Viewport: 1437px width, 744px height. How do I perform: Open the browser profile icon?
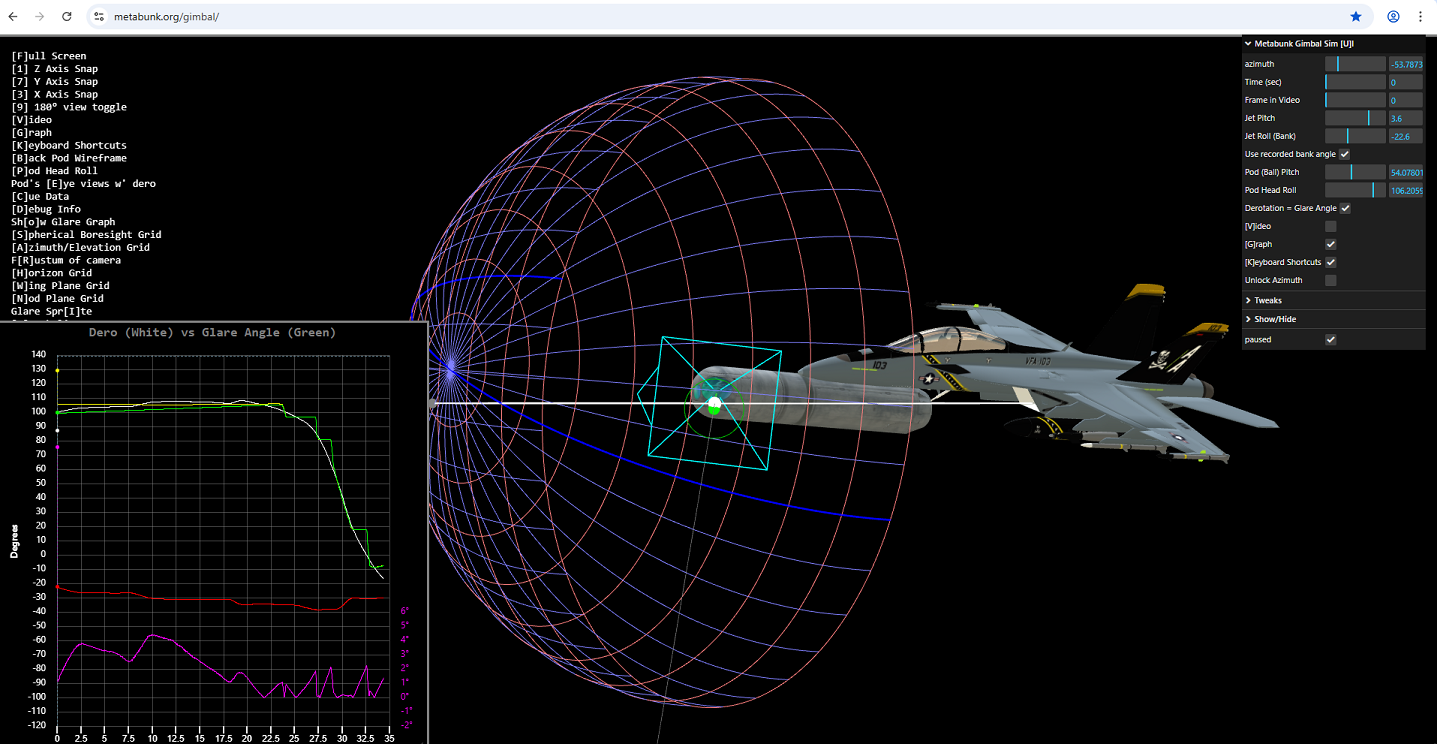1393,17
